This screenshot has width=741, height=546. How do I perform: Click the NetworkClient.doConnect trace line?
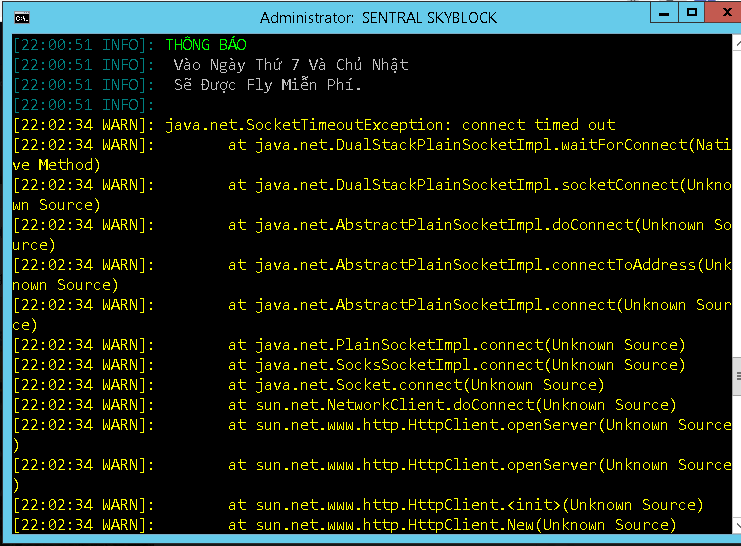[x=452, y=405]
